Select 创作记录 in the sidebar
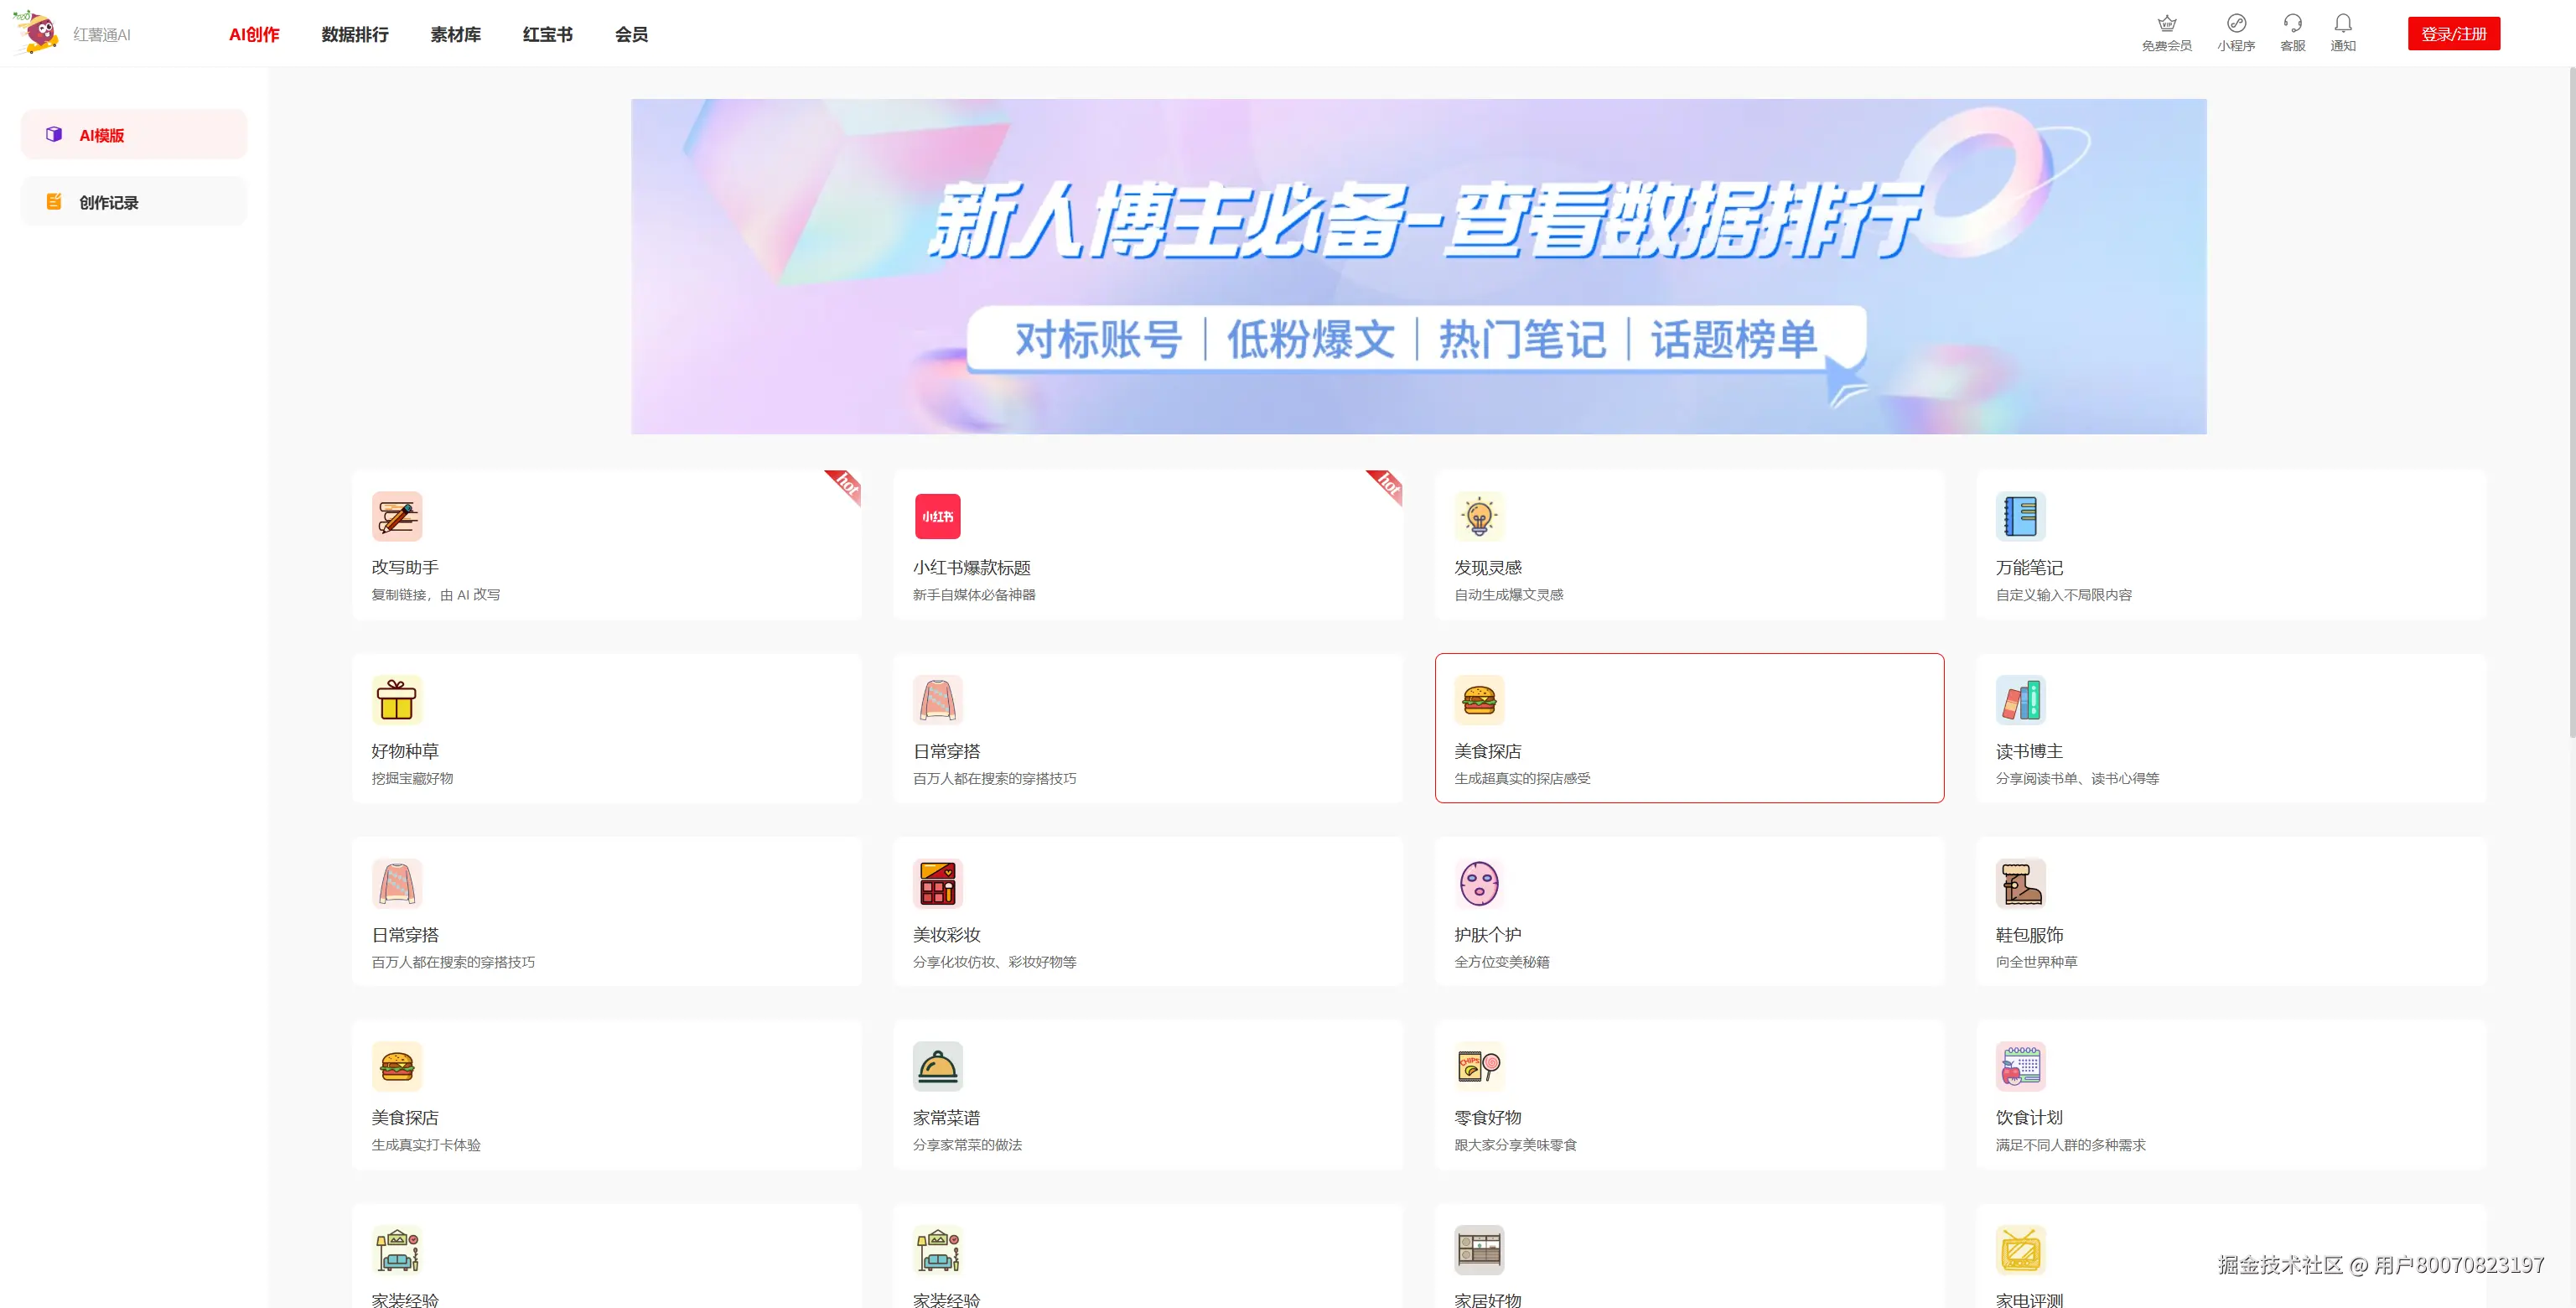The width and height of the screenshot is (2576, 1308). click(x=133, y=200)
